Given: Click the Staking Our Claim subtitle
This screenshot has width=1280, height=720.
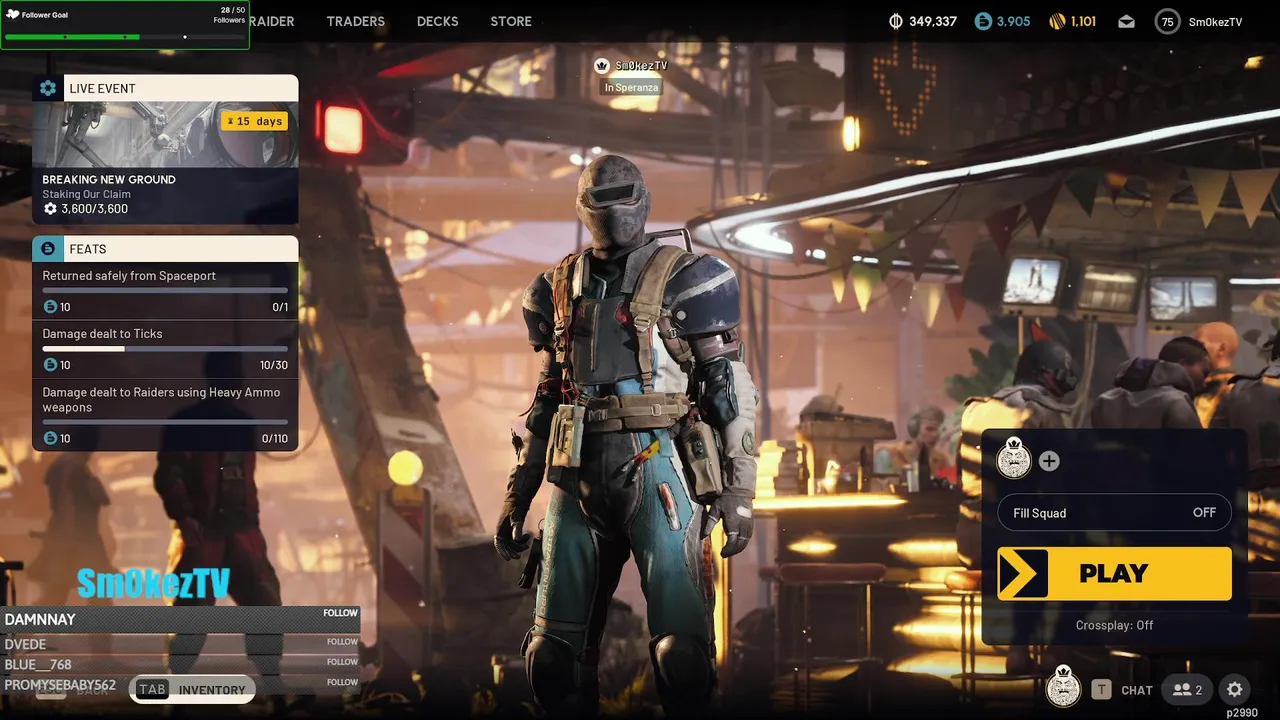Looking at the screenshot, I should [x=87, y=195].
